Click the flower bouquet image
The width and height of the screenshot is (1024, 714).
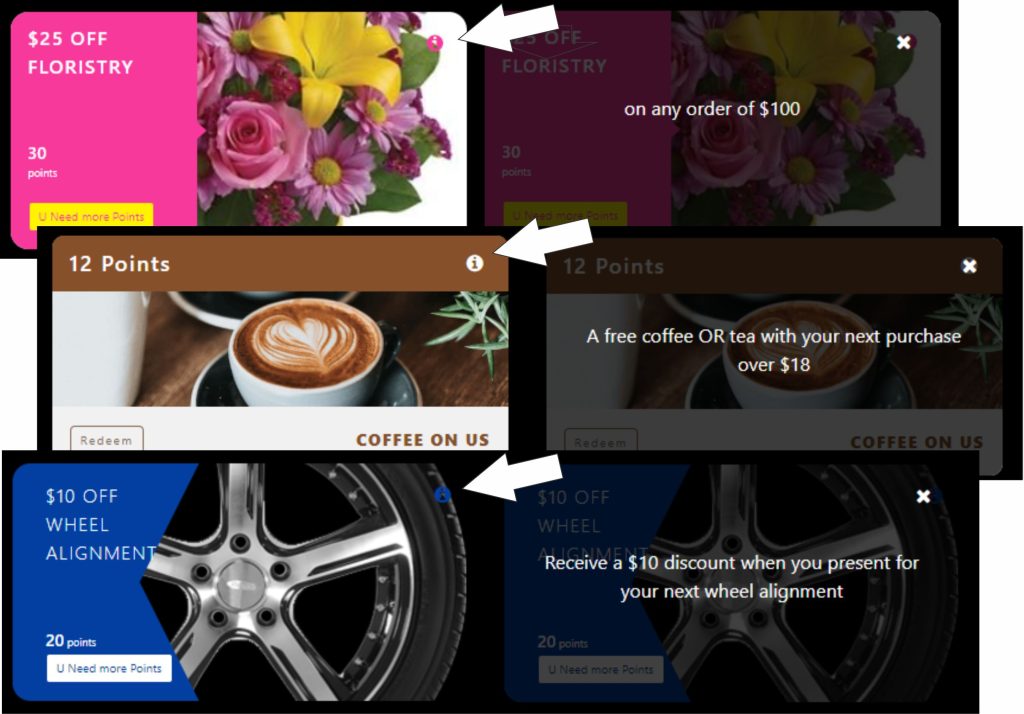tap(332, 119)
